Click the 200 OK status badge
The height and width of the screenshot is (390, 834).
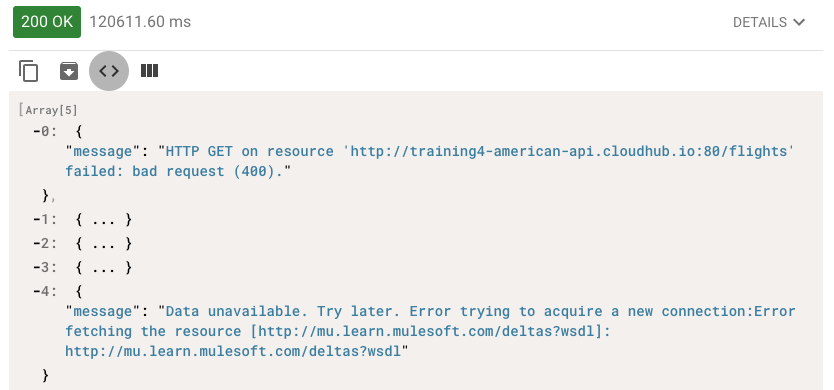tap(47, 22)
